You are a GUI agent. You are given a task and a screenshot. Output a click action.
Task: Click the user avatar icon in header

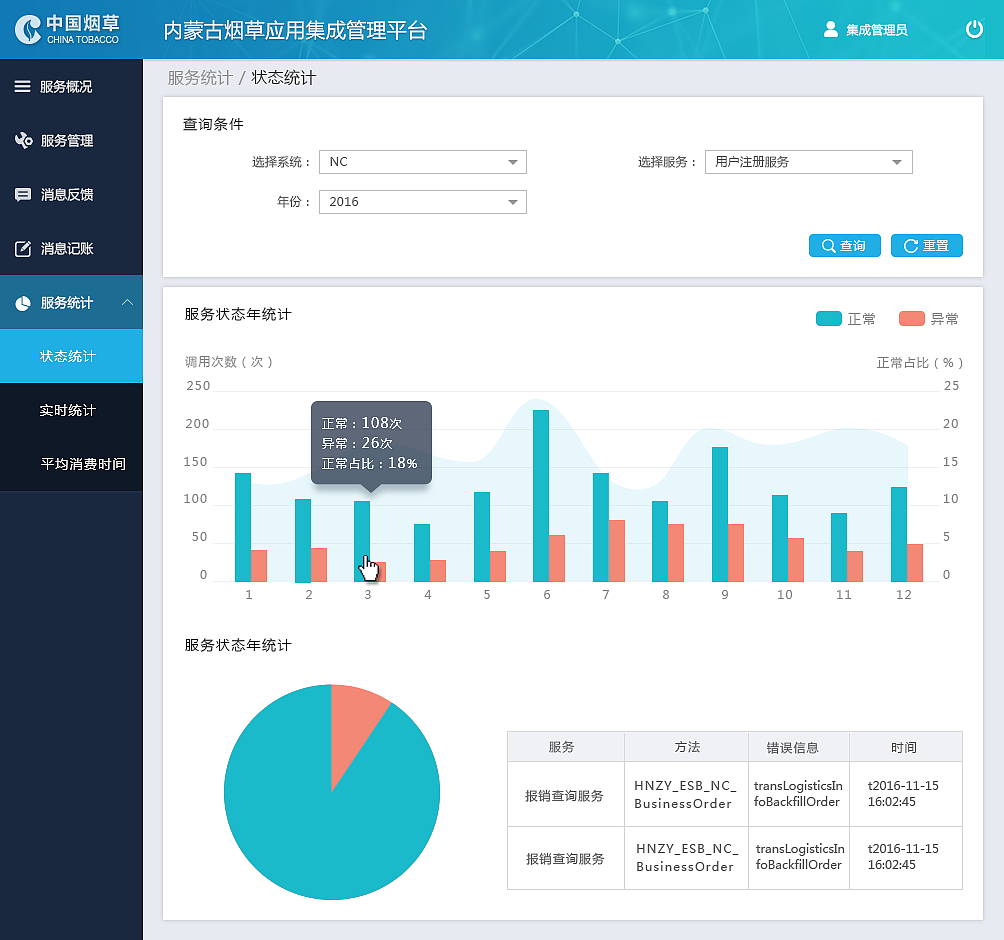(830, 29)
